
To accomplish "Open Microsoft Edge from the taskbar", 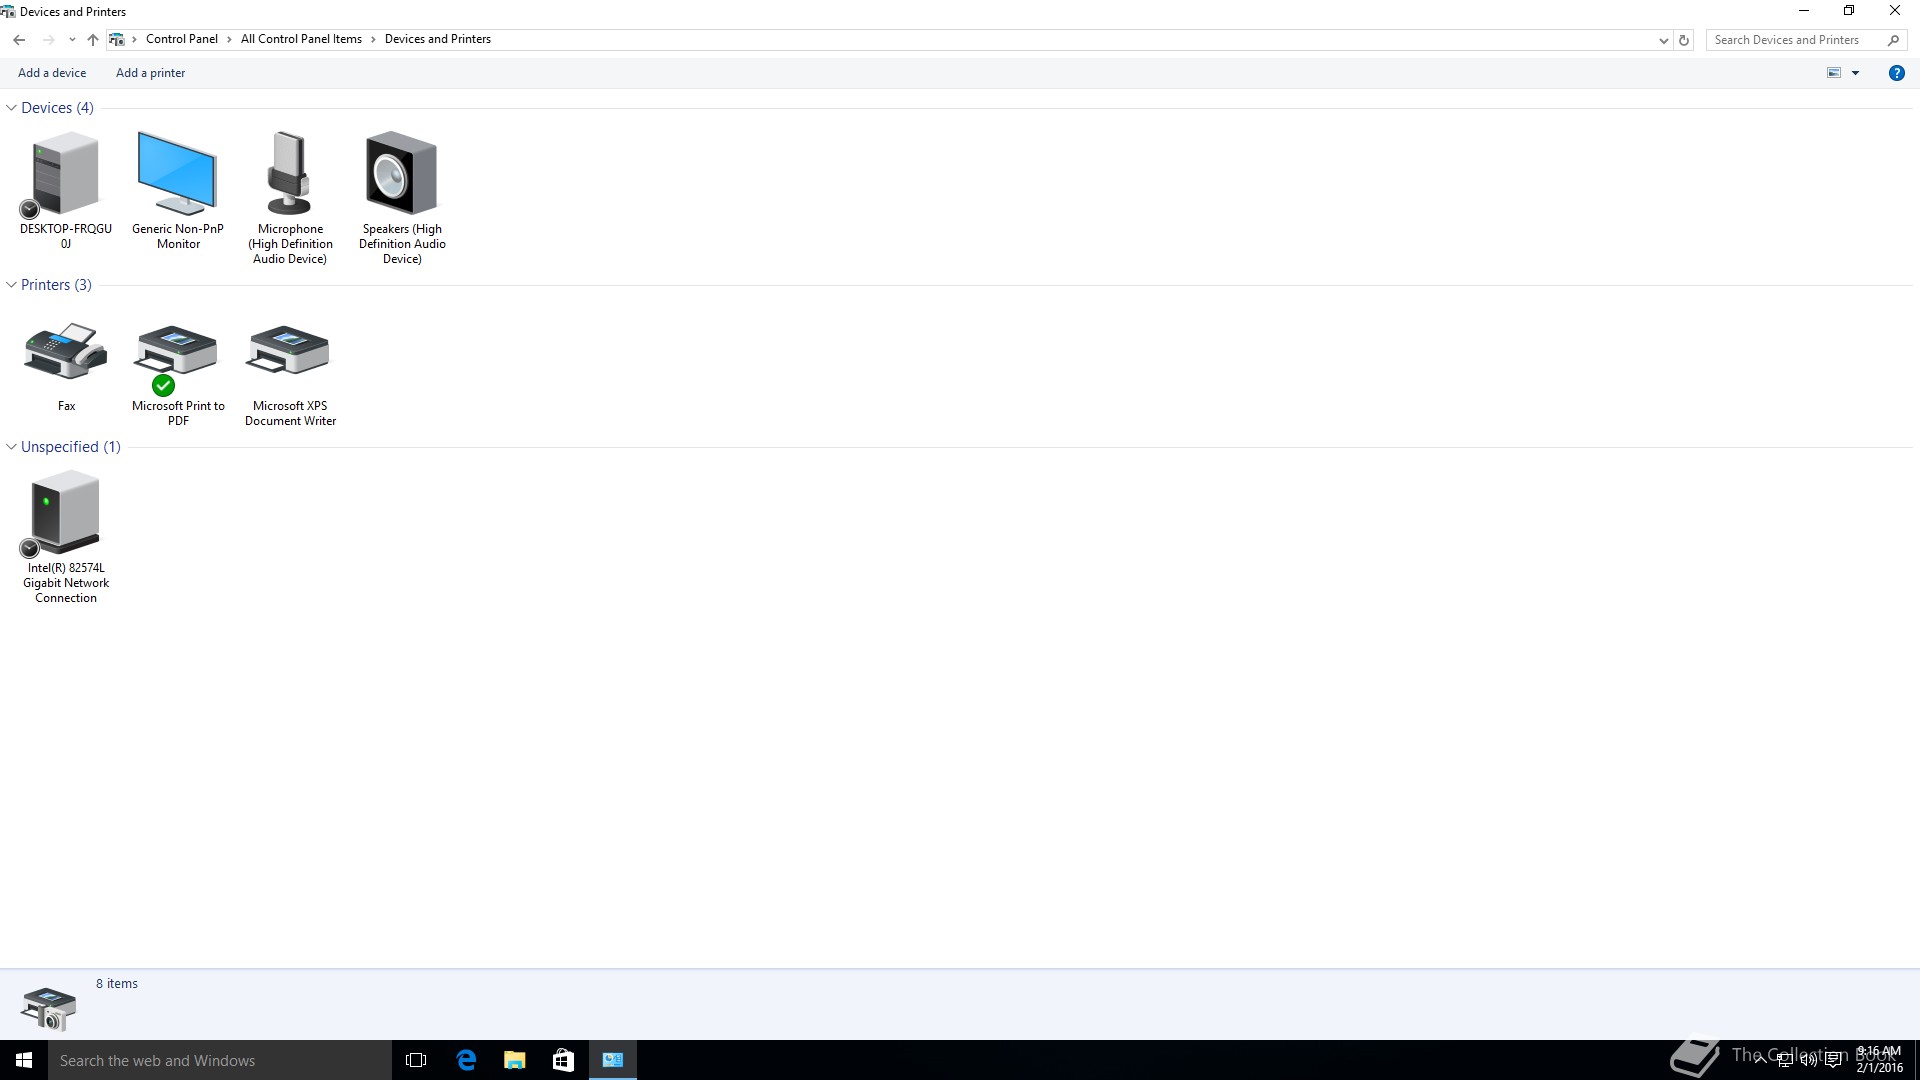I will click(x=466, y=1060).
